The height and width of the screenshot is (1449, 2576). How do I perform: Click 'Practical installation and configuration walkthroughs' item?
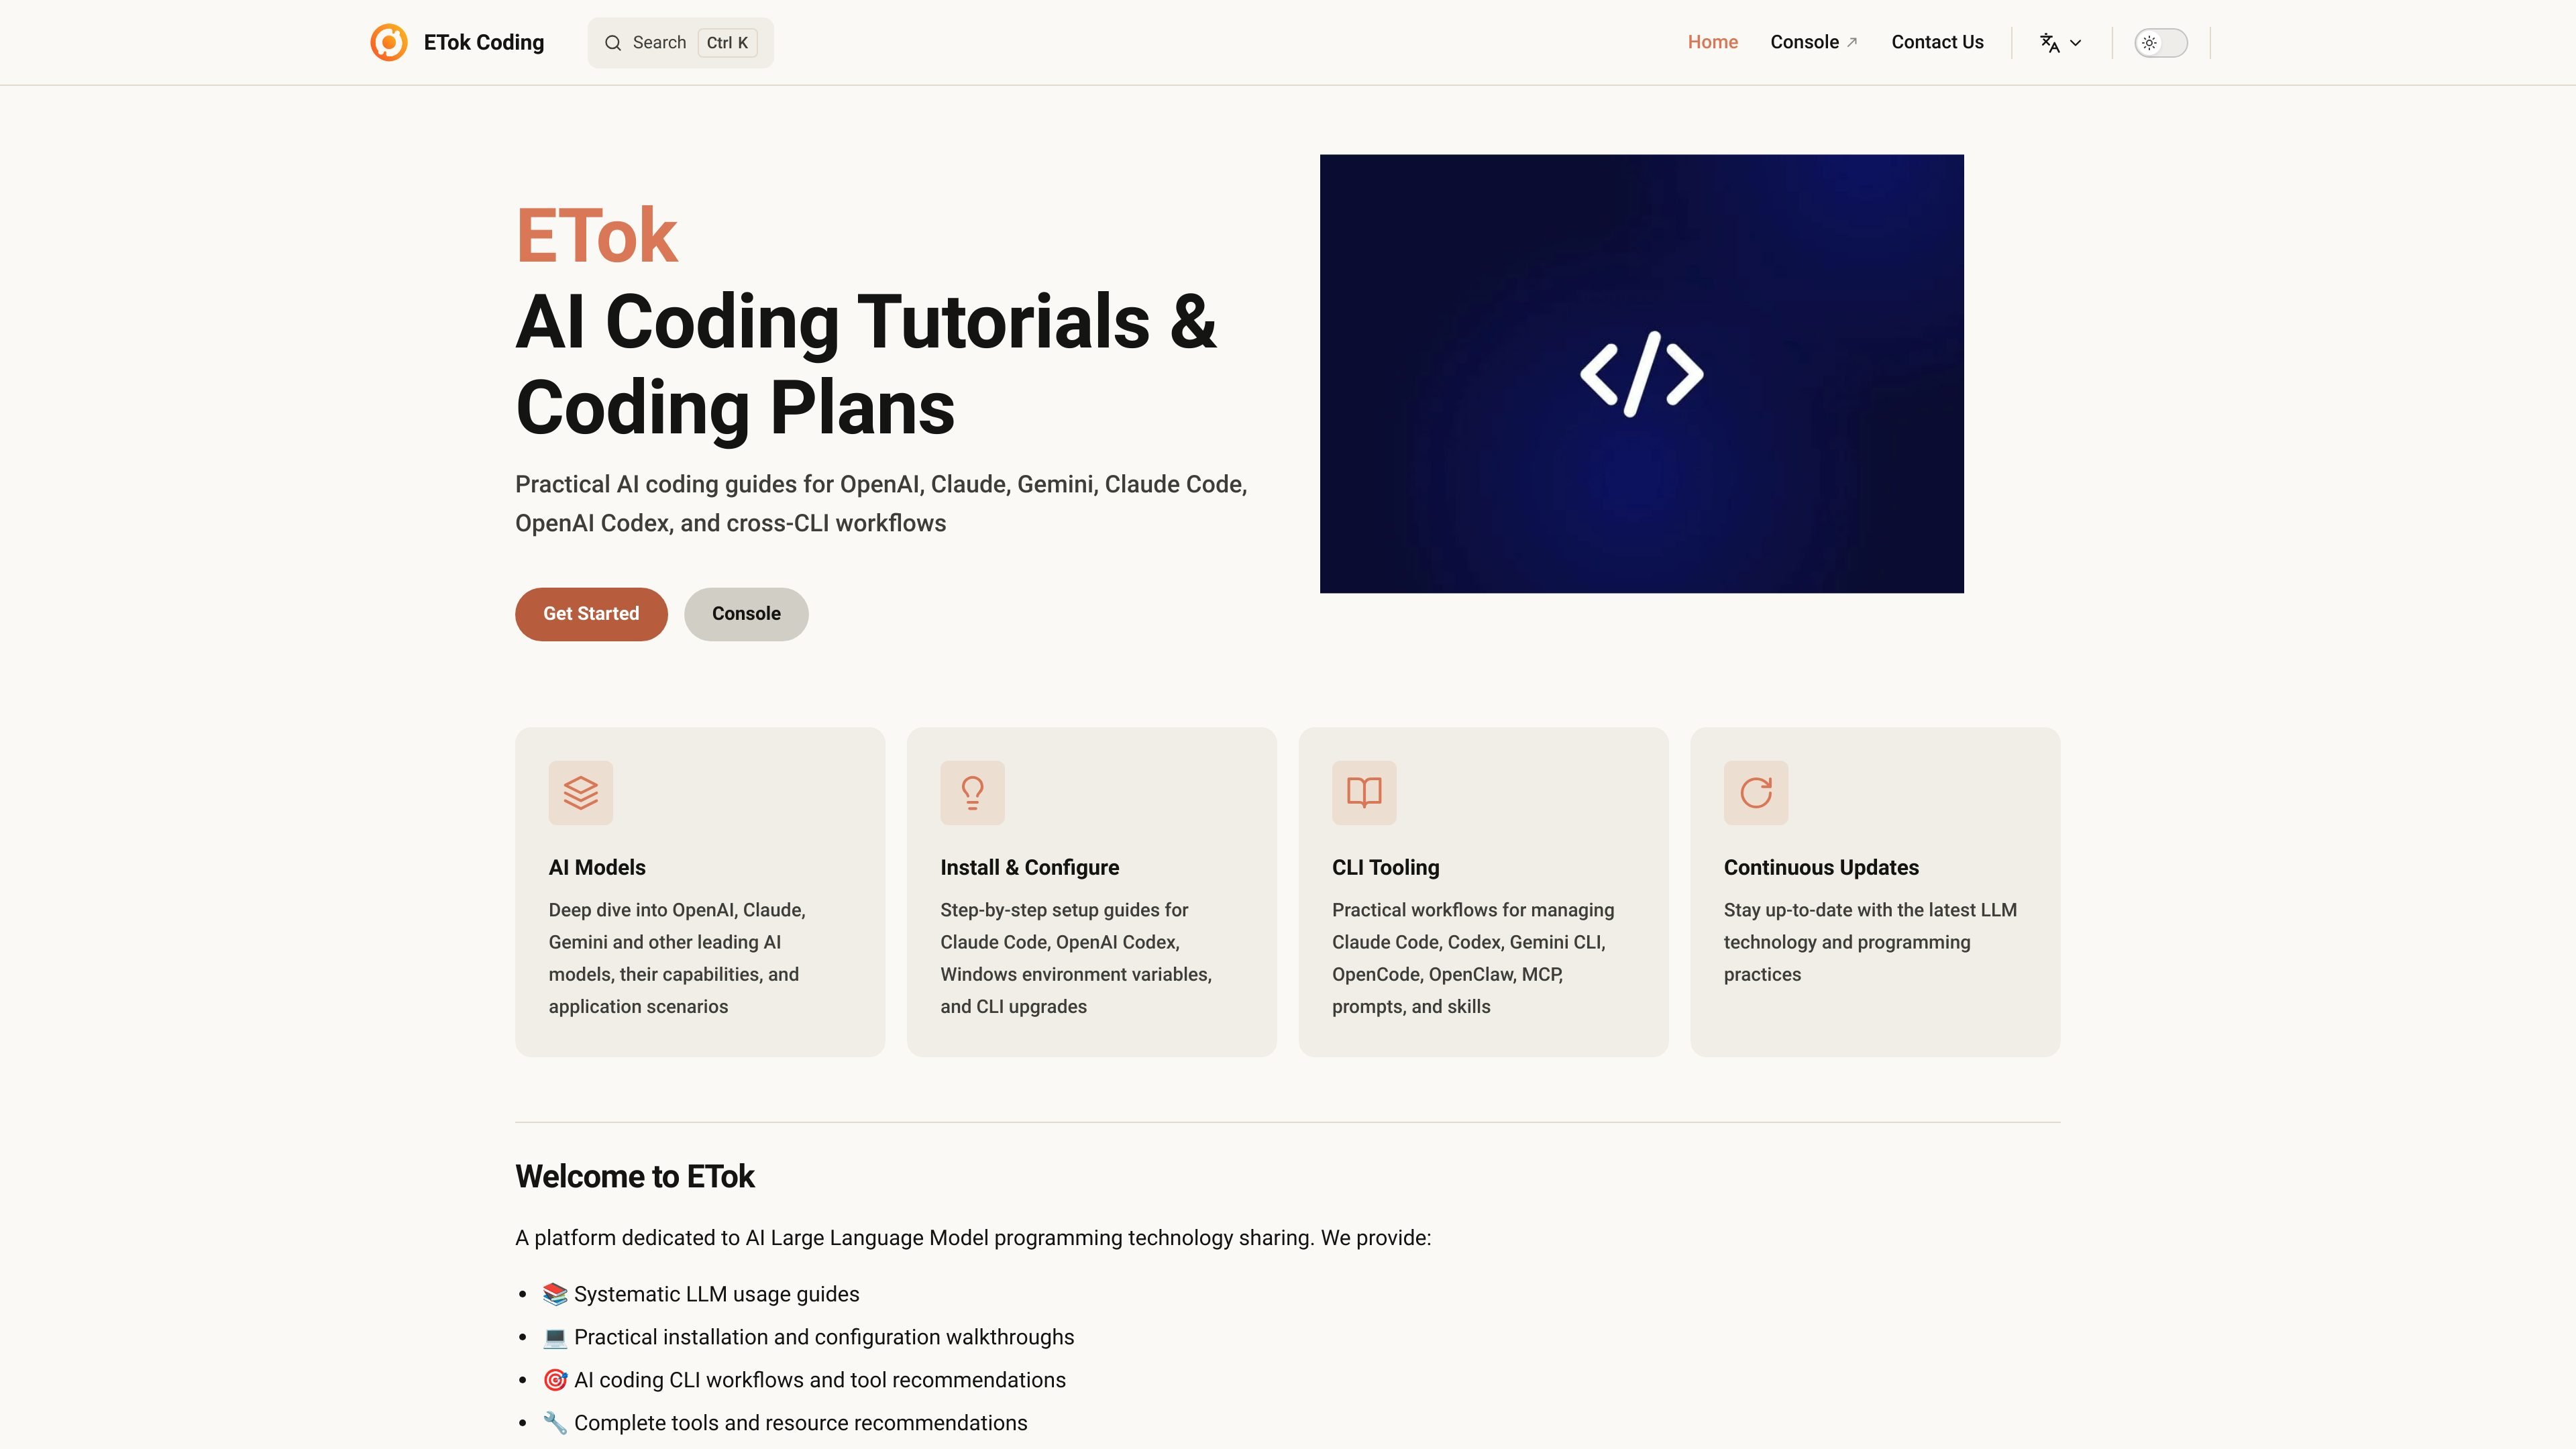(824, 1337)
